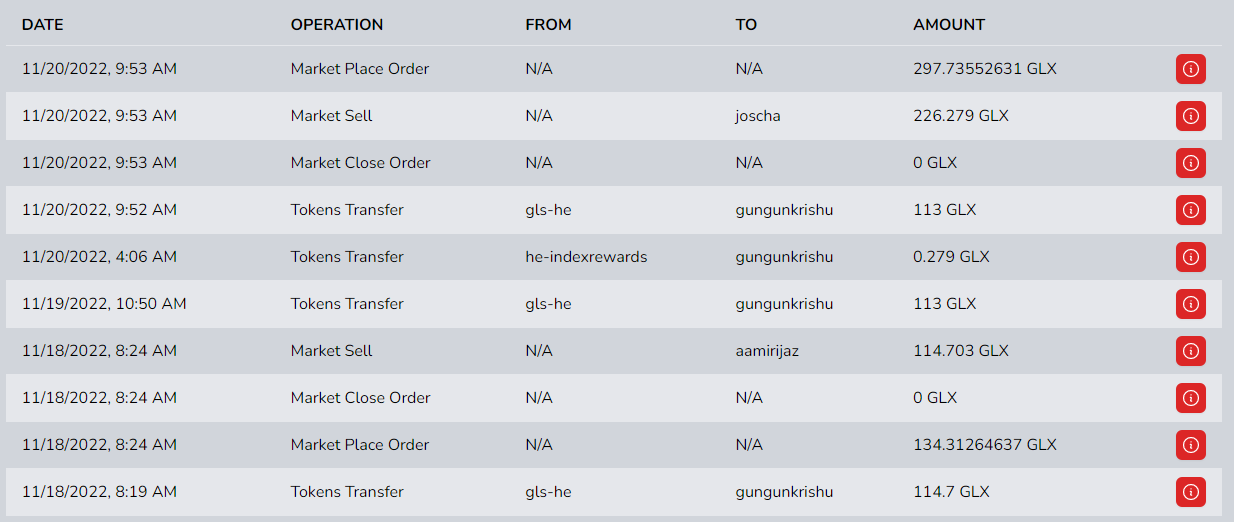
Task: Click the OPERATION column header
Action: pos(337,24)
